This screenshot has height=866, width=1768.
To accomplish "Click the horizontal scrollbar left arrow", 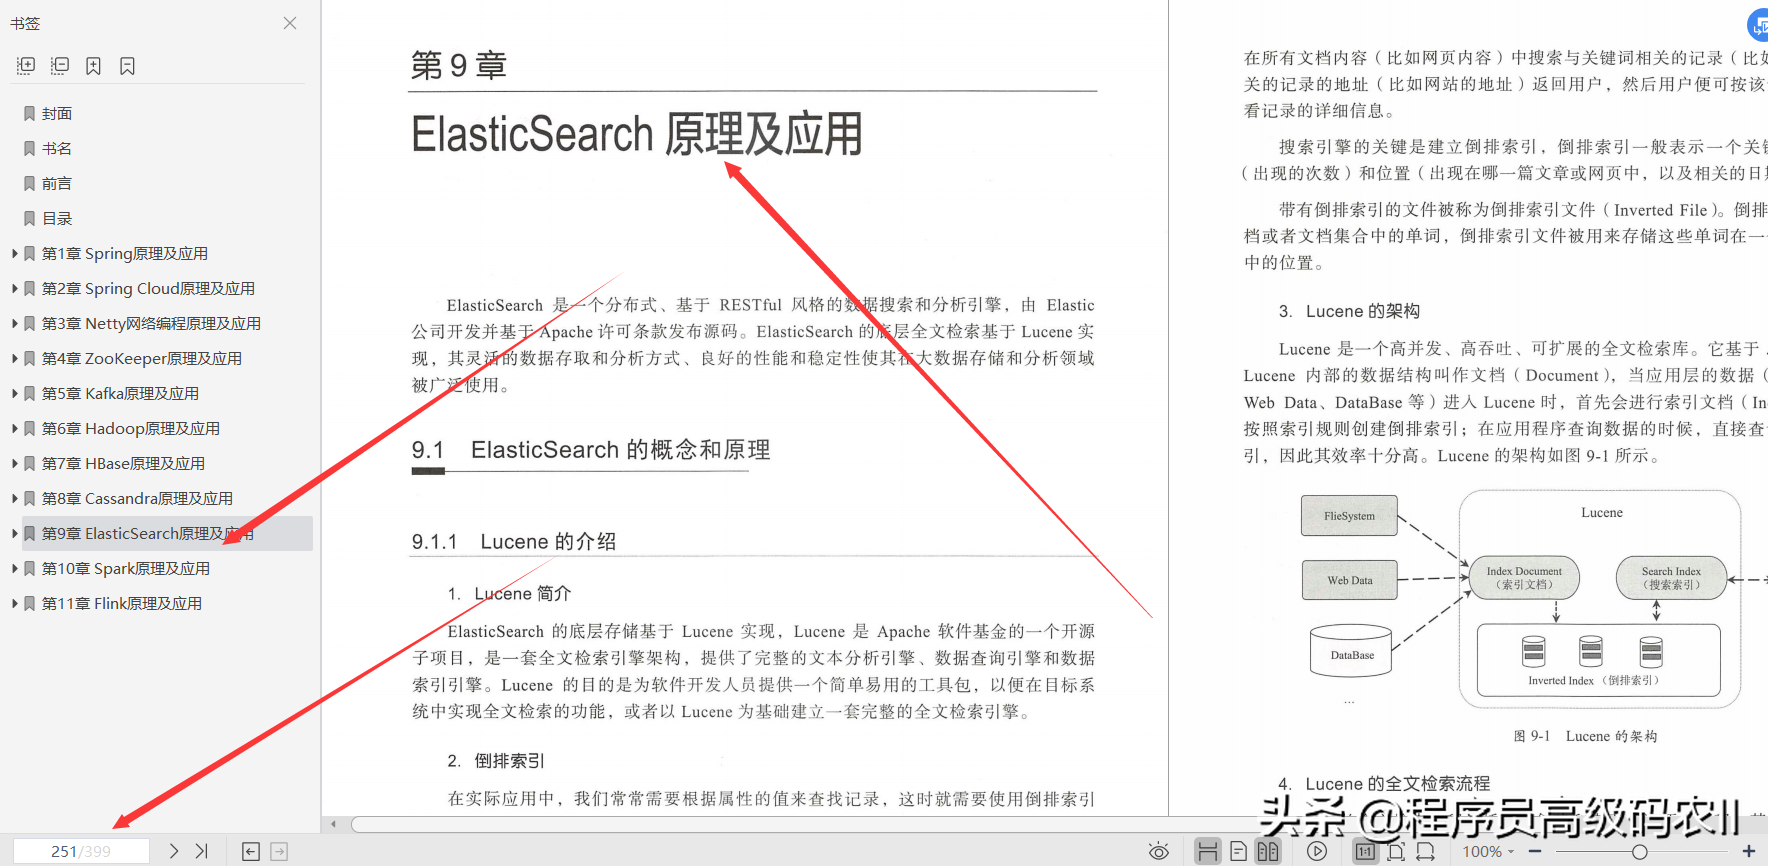I will (334, 825).
